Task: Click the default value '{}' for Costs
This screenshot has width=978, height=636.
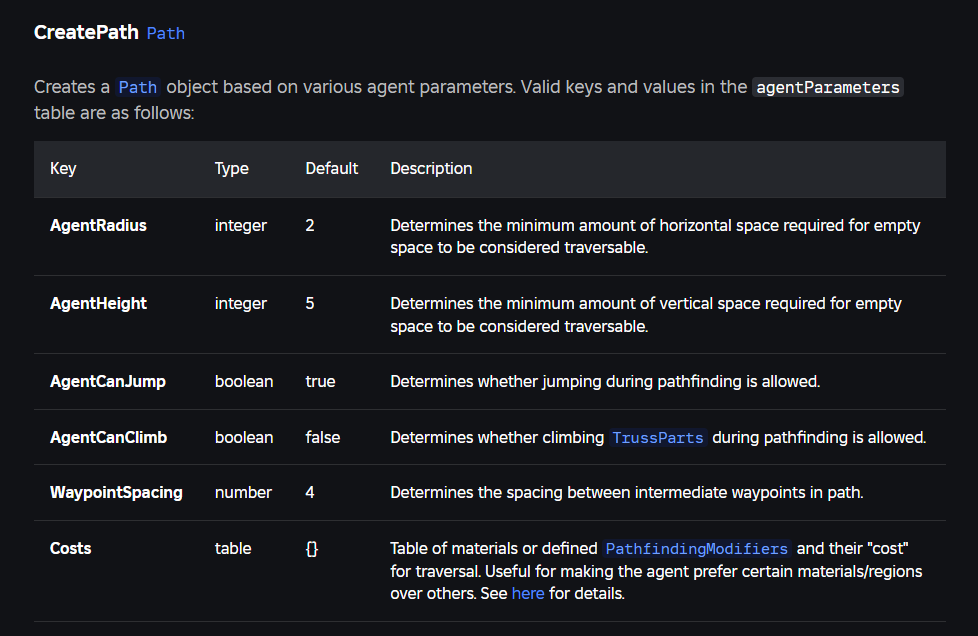Action: (x=311, y=548)
